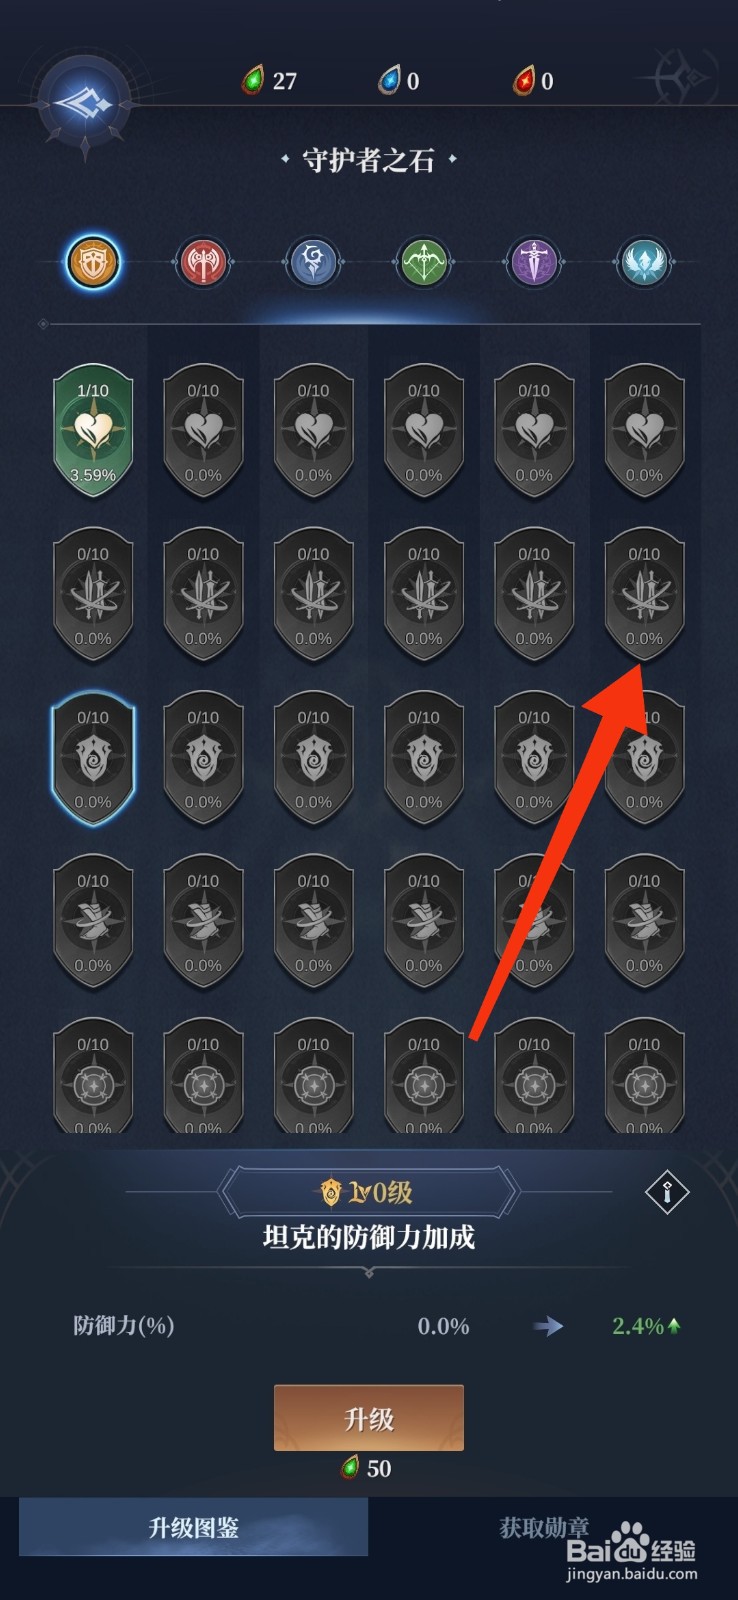Tap the blue gem currency counter
738x1600 pixels.
coord(398,81)
